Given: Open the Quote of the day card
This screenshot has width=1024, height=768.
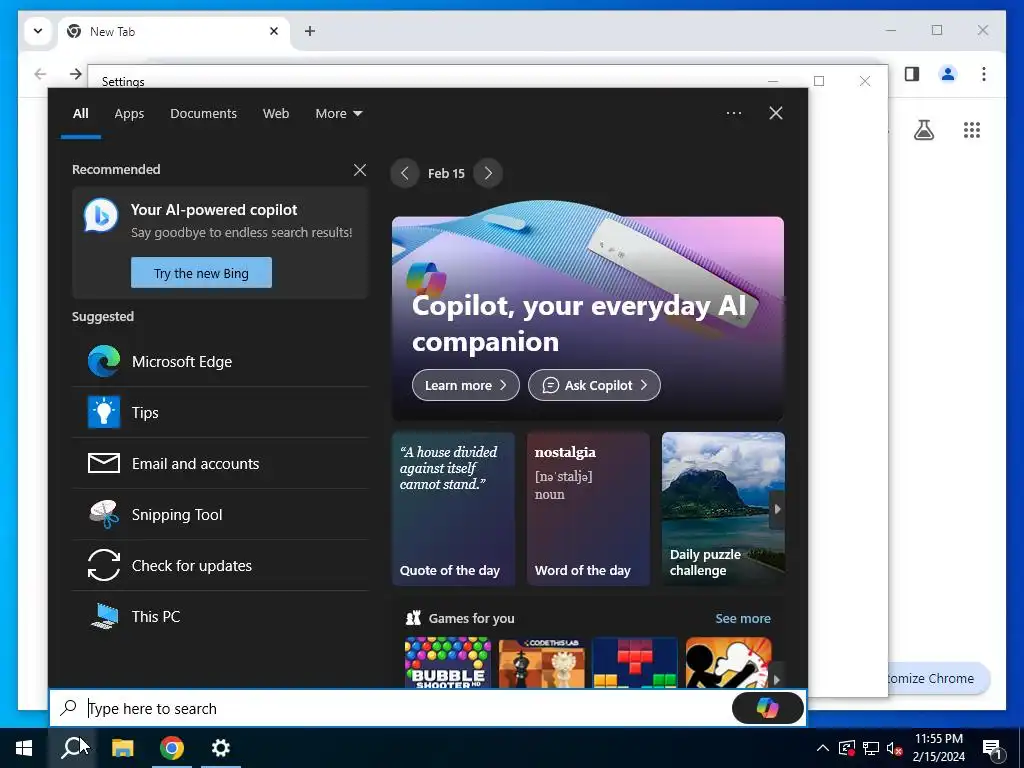Looking at the screenshot, I should tap(453, 508).
